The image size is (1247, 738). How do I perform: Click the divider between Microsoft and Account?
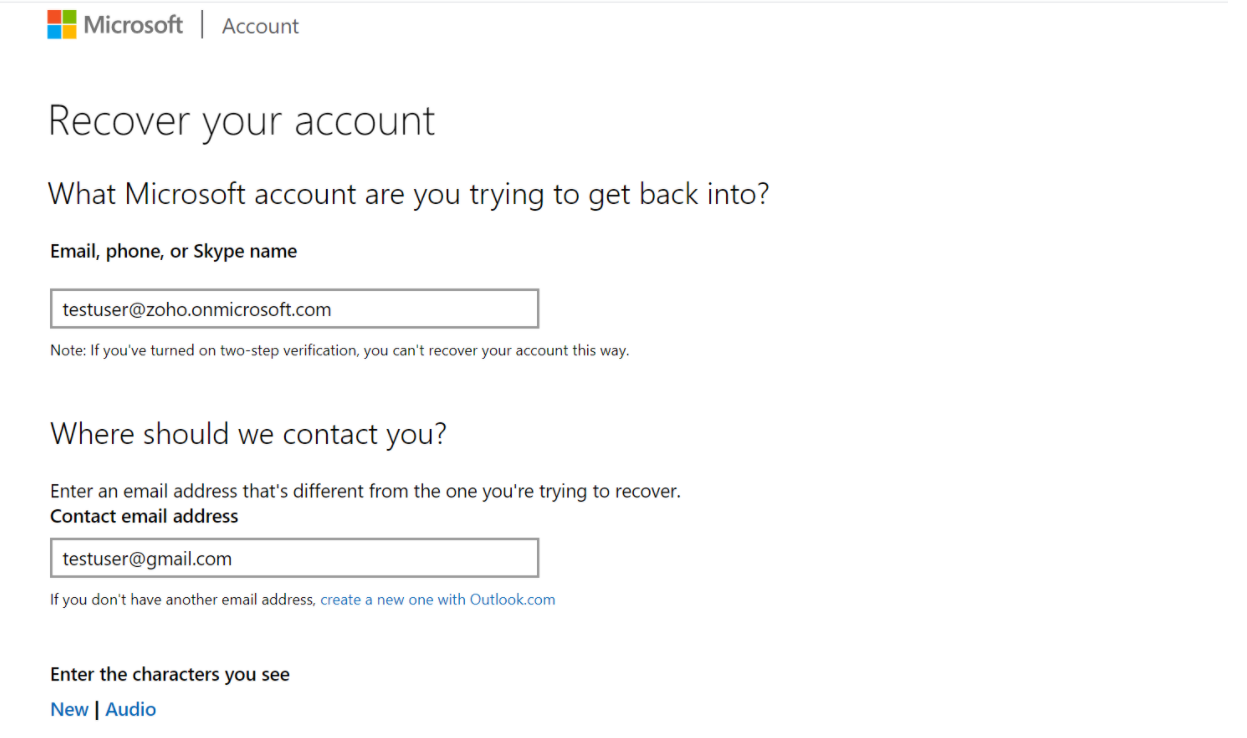(x=202, y=25)
